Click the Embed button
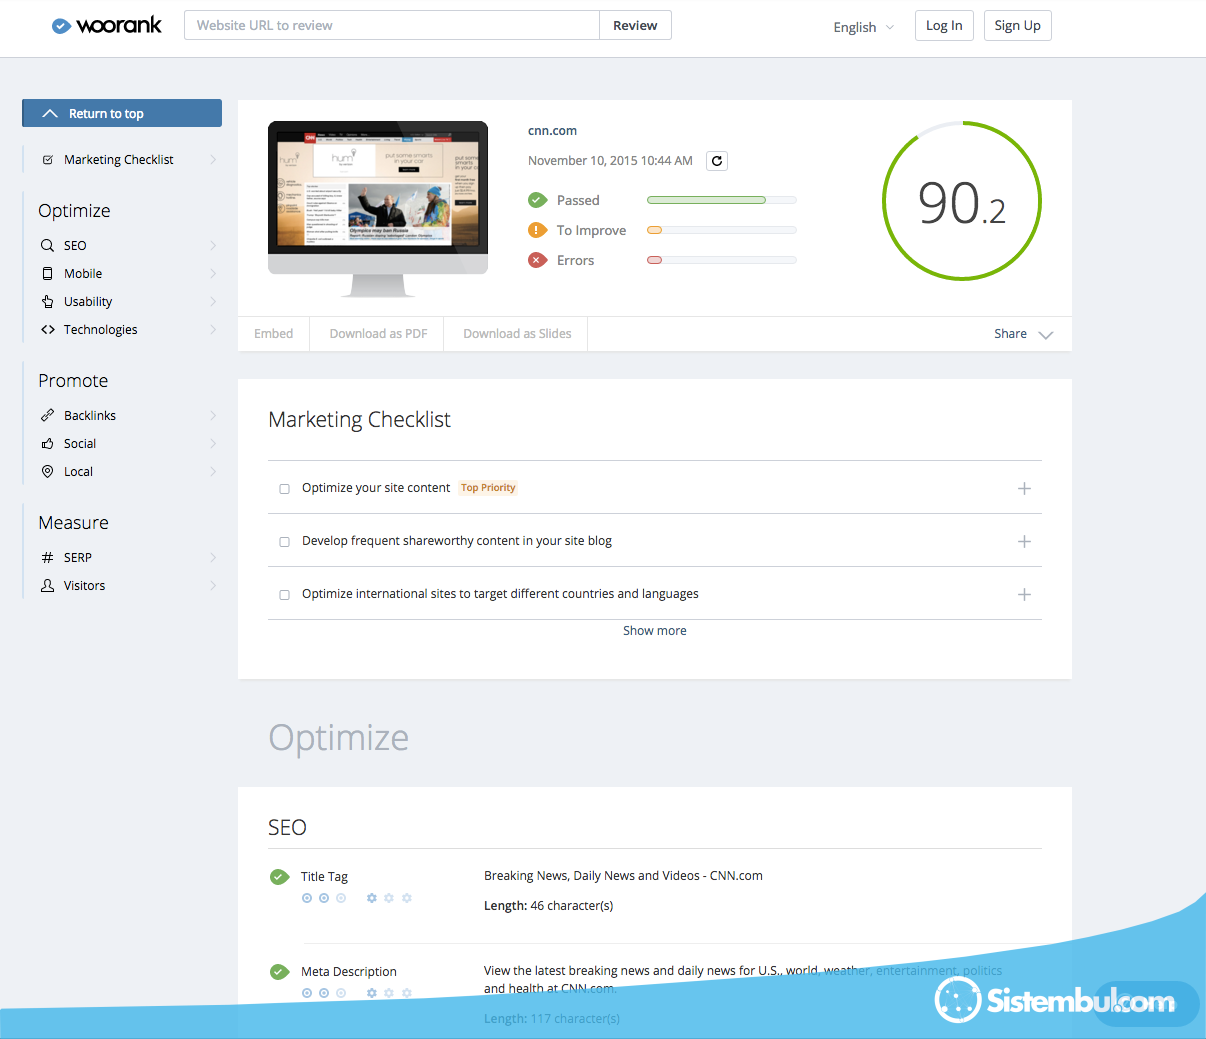The width and height of the screenshot is (1206, 1039). click(274, 334)
